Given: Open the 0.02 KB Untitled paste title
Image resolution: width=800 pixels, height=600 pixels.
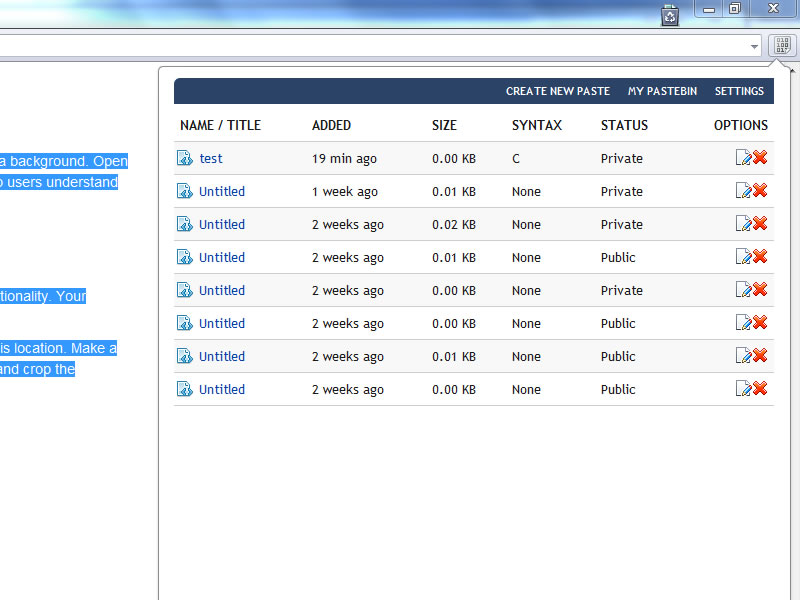Looking at the screenshot, I should coord(222,224).
